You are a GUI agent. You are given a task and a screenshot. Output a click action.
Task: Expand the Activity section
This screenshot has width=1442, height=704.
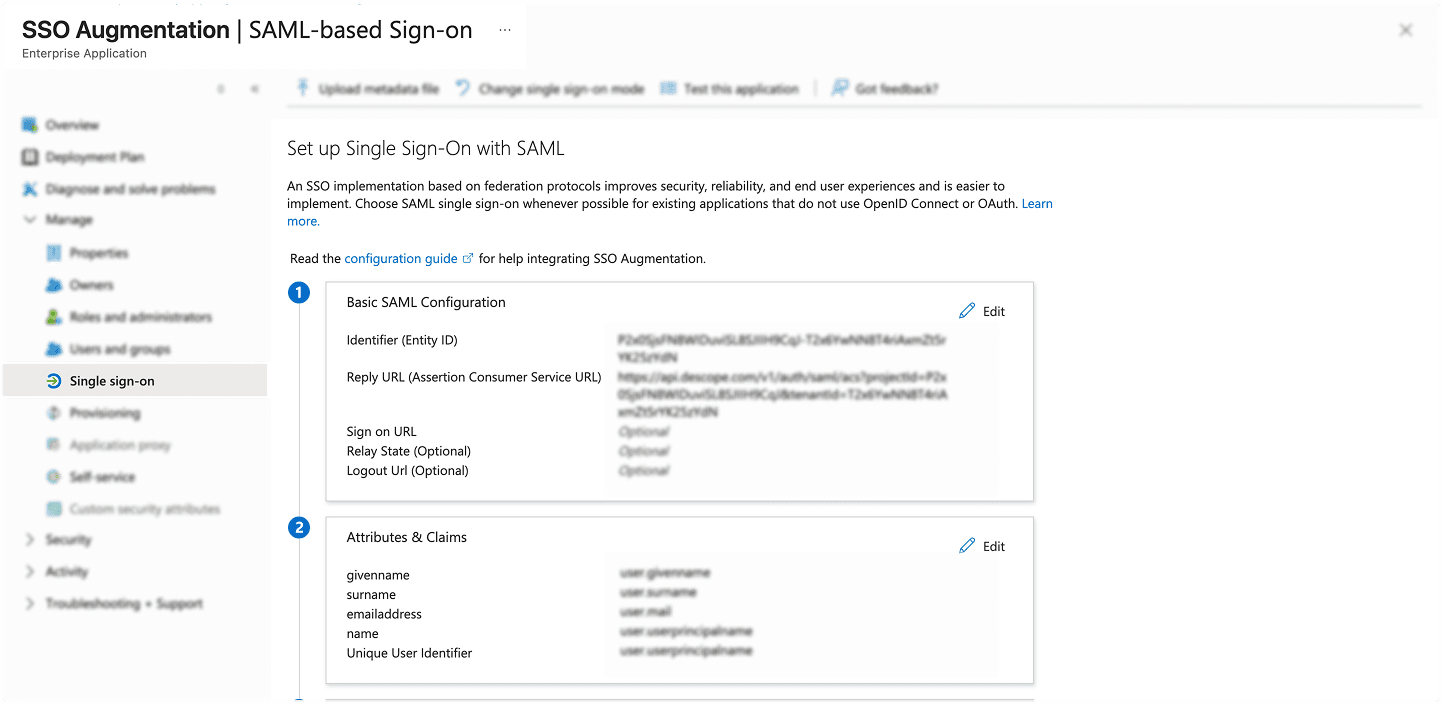29,572
